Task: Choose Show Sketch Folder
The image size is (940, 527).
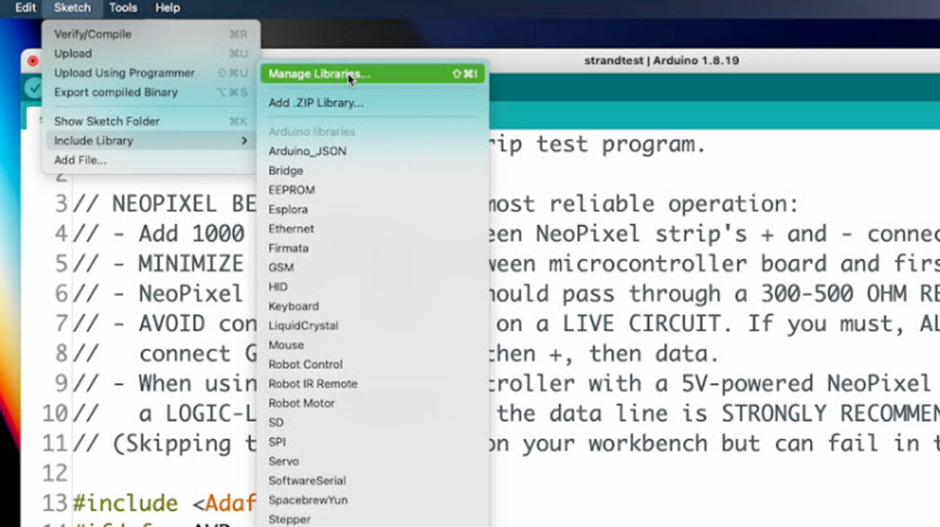Action: coord(150,121)
